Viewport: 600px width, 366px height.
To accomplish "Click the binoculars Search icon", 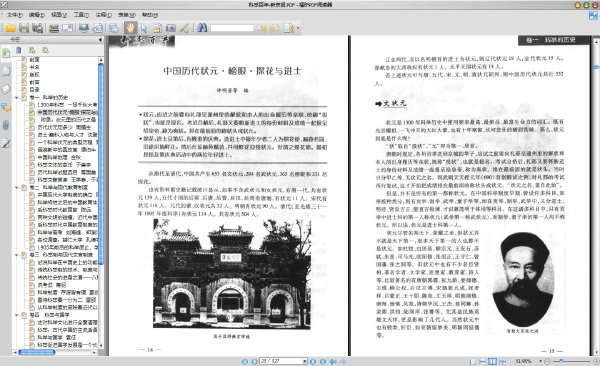I will (202, 28).
